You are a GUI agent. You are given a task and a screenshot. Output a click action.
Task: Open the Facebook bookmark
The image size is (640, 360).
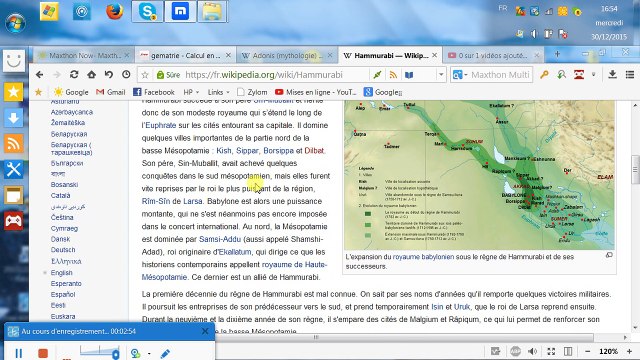[154, 92]
